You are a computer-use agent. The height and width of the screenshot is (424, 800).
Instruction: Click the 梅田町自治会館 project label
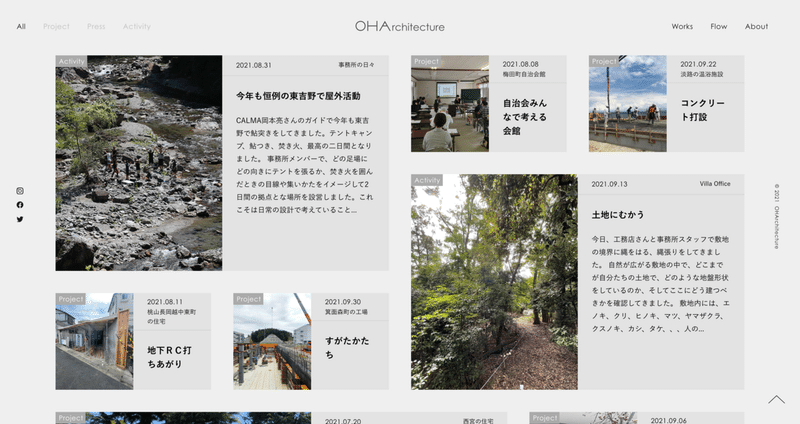click(524, 74)
